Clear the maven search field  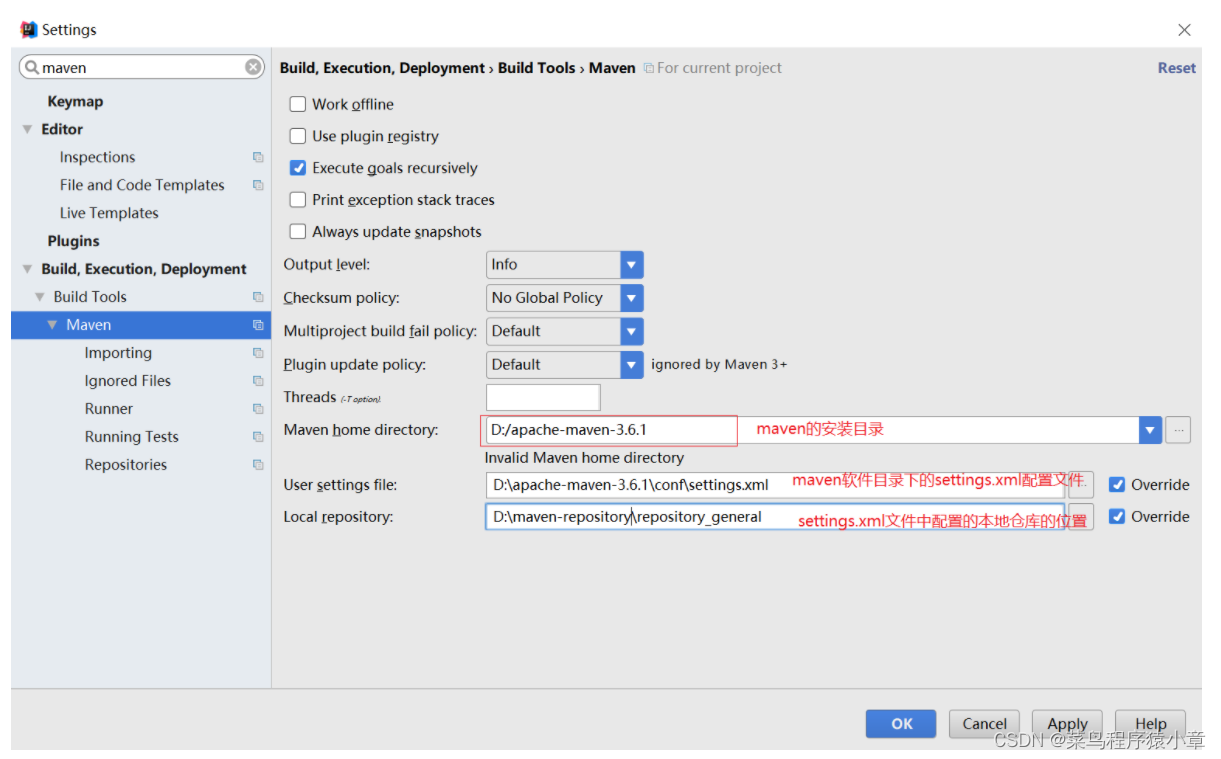tap(253, 67)
